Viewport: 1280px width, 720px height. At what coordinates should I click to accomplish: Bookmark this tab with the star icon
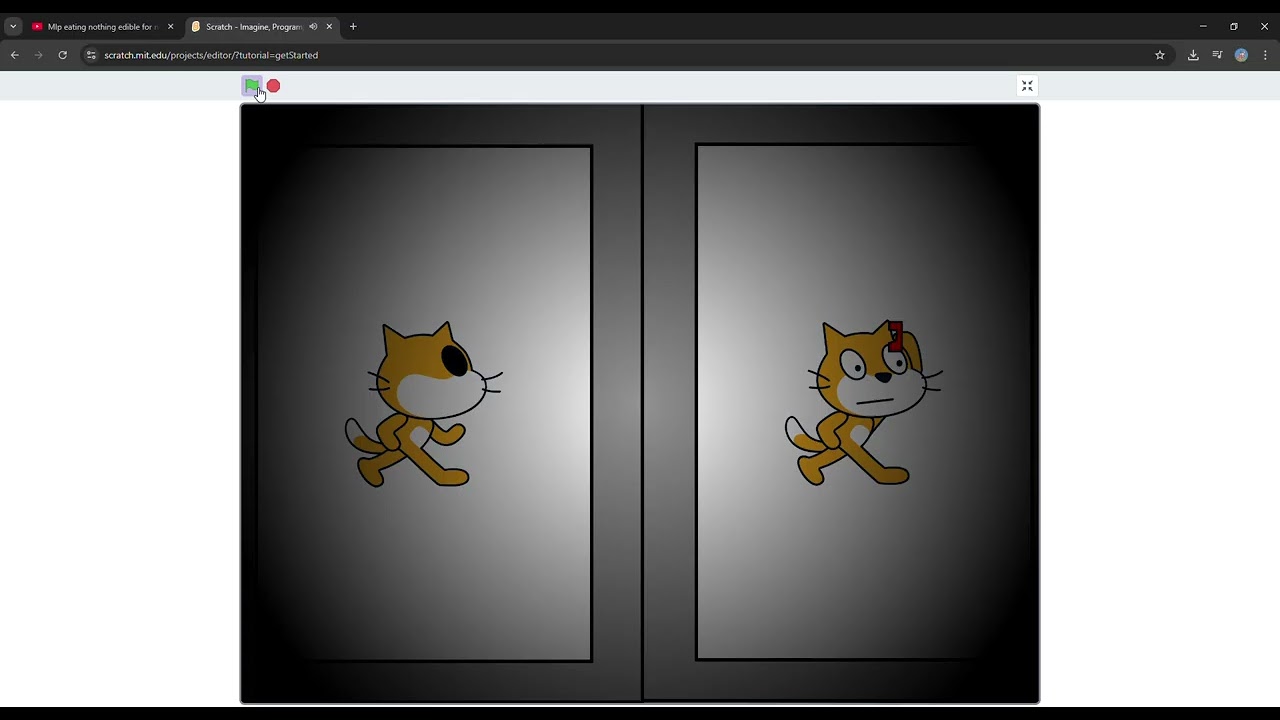(x=1160, y=55)
